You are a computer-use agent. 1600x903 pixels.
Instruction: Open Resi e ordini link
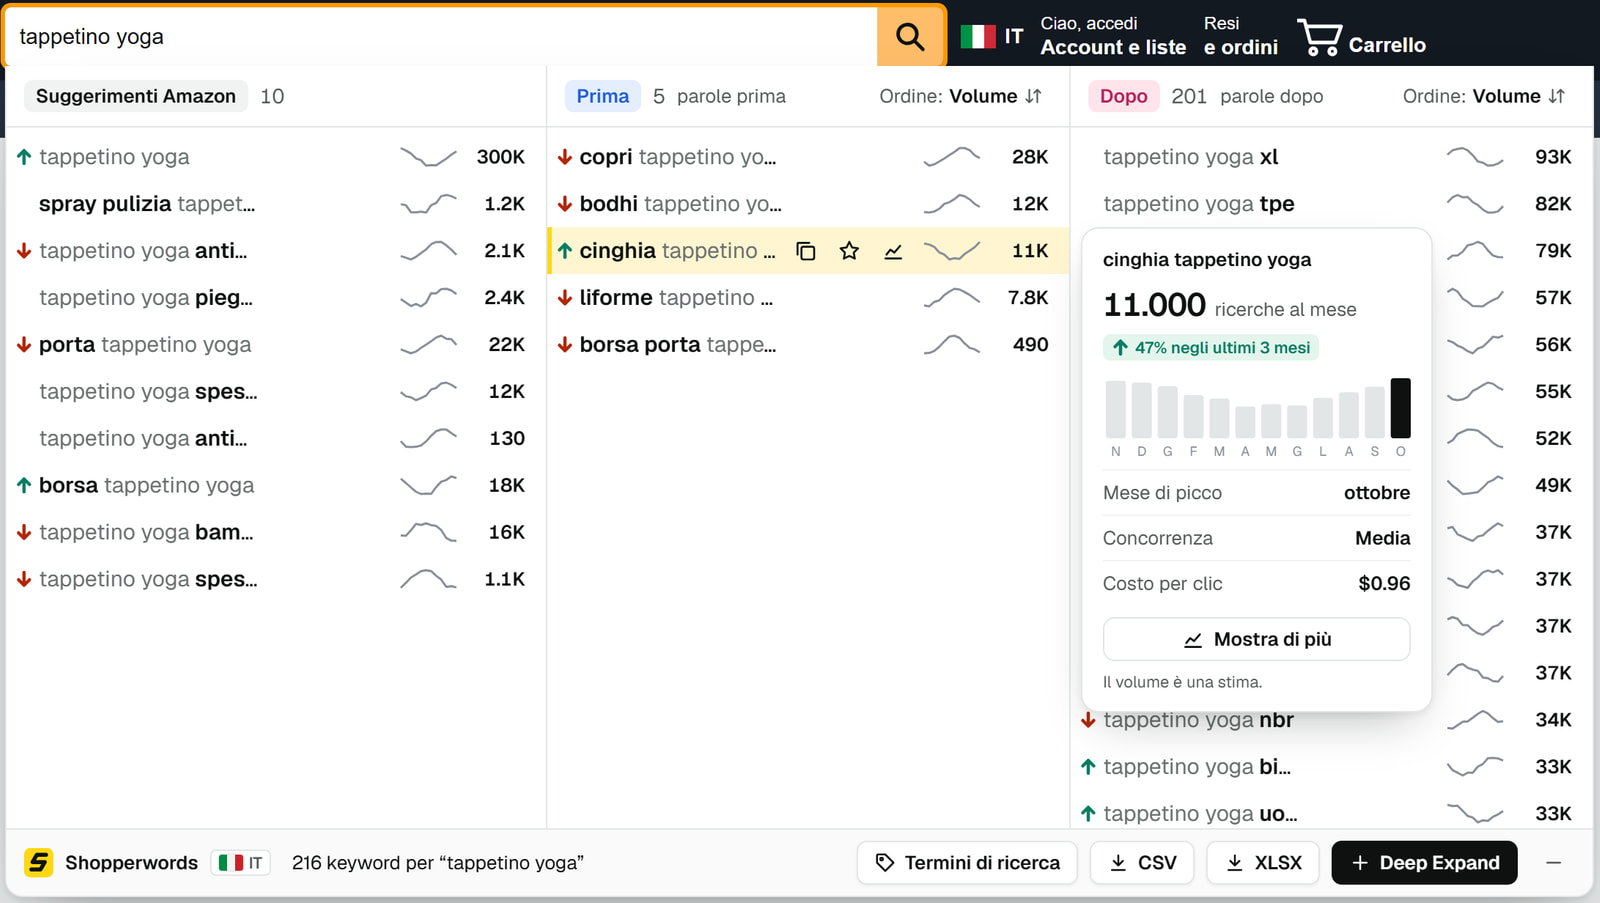pos(1240,36)
